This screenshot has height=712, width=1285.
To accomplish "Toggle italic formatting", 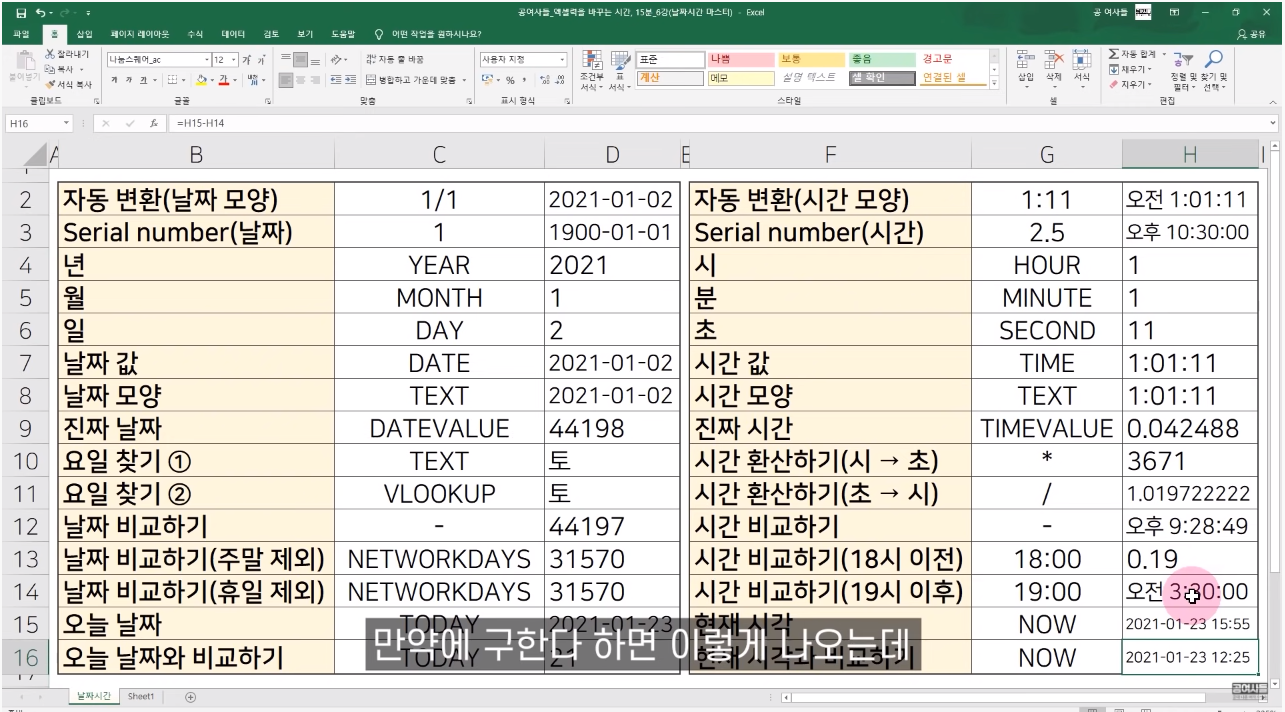I will tap(128, 80).
